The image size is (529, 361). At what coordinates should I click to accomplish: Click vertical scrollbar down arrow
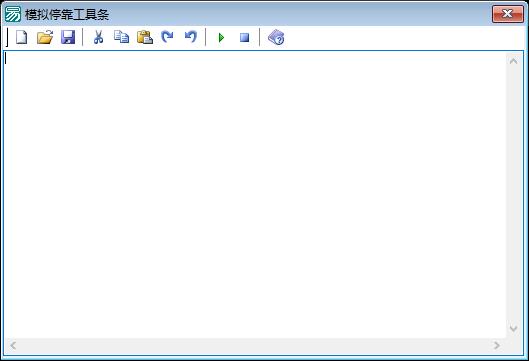pos(513,328)
